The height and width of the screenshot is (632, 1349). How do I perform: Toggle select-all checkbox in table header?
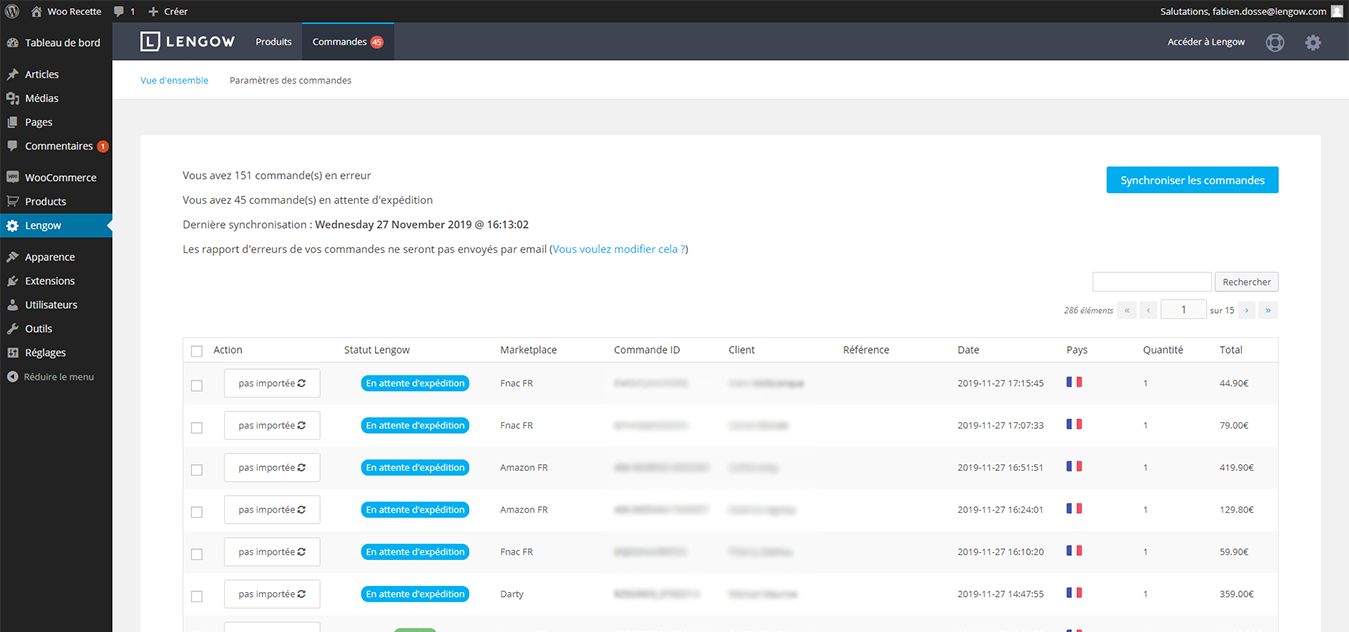click(197, 351)
